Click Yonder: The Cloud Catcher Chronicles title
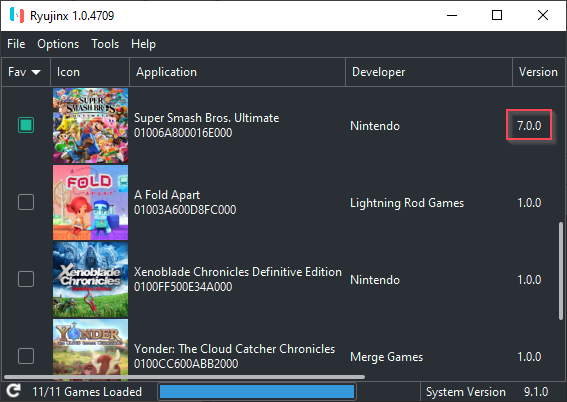The width and height of the screenshot is (567, 402). pos(234,349)
